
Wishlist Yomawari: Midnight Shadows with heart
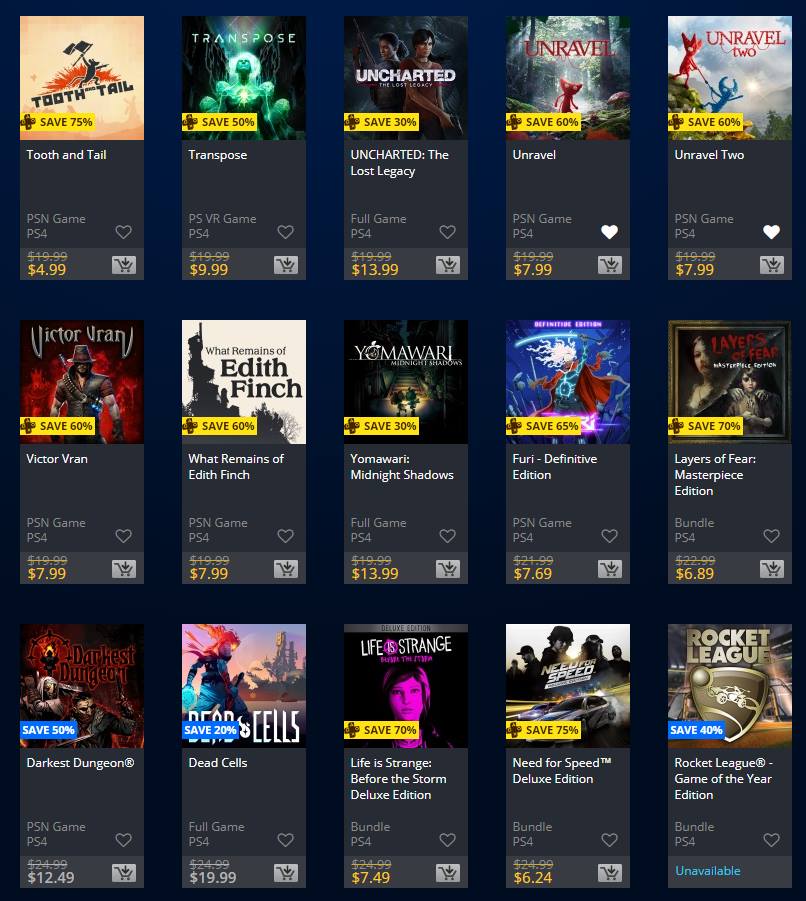pyautogui.click(x=448, y=536)
